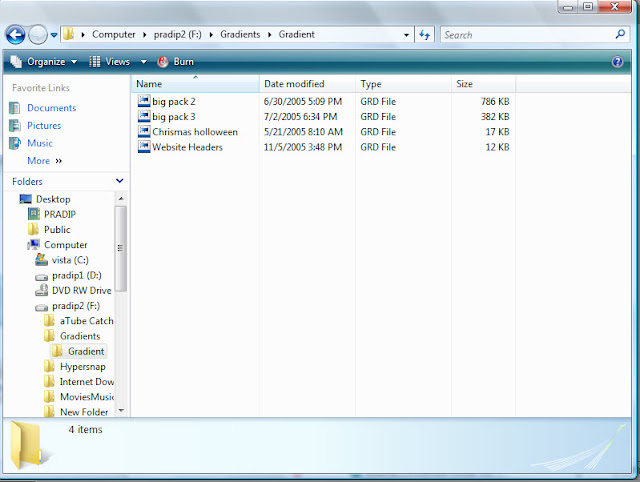Select Gradient subfolder in tree
The width and height of the screenshot is (640, 482).
tap(86, 351)
